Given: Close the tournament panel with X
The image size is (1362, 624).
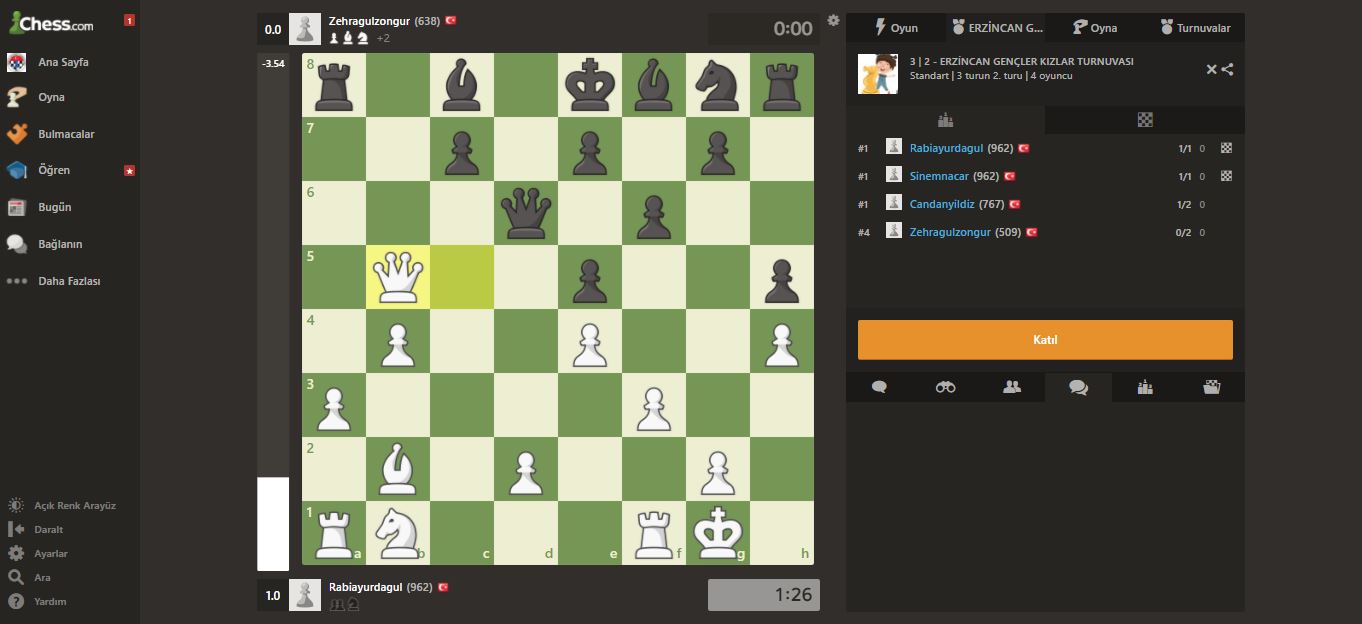Looking at the screenshot, I should (x=1212, y=69).
